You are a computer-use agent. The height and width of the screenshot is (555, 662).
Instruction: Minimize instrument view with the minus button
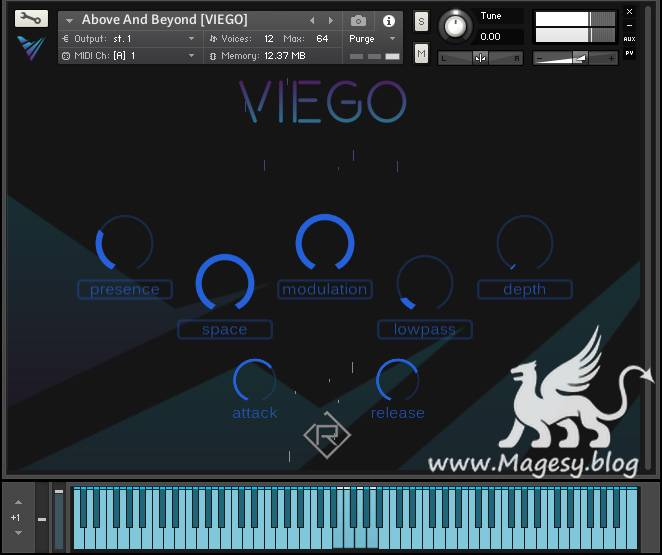629,25
